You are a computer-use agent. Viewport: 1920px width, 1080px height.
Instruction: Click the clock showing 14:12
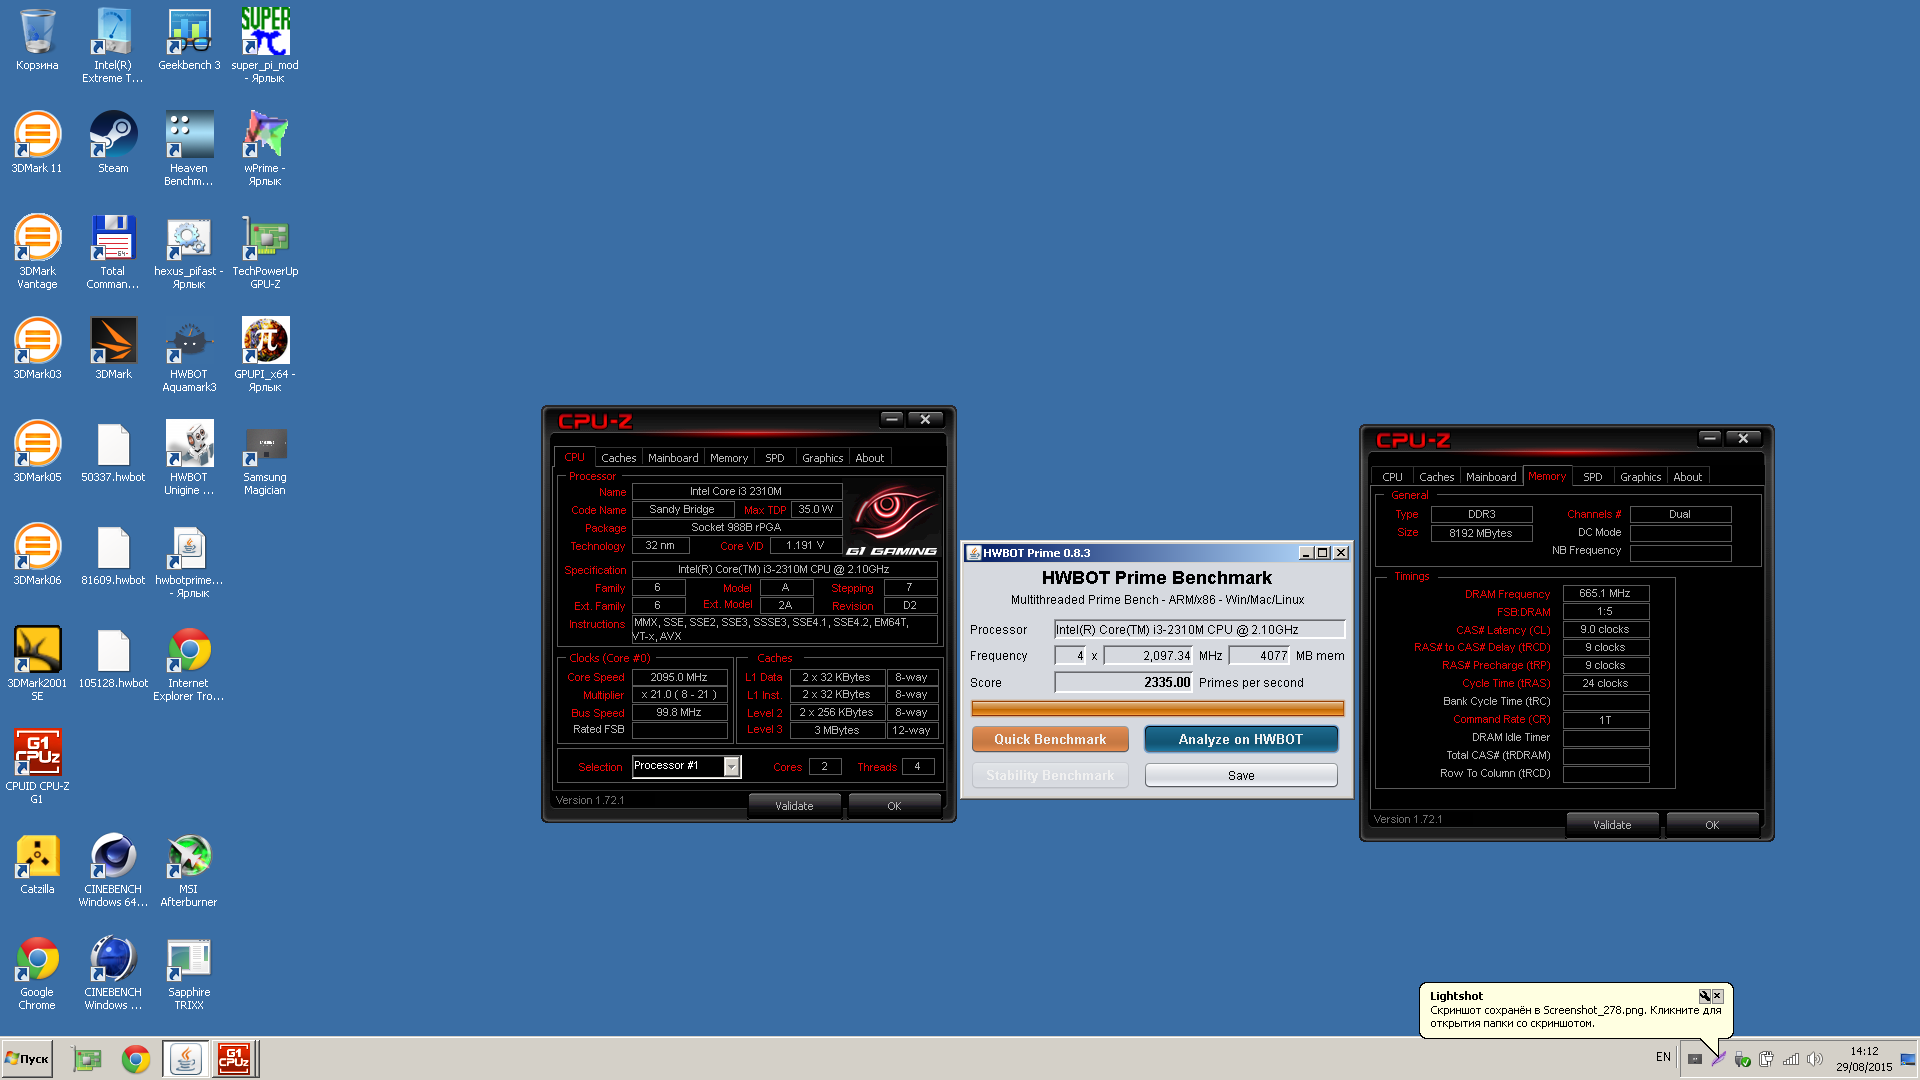tap(1864, 1051)
